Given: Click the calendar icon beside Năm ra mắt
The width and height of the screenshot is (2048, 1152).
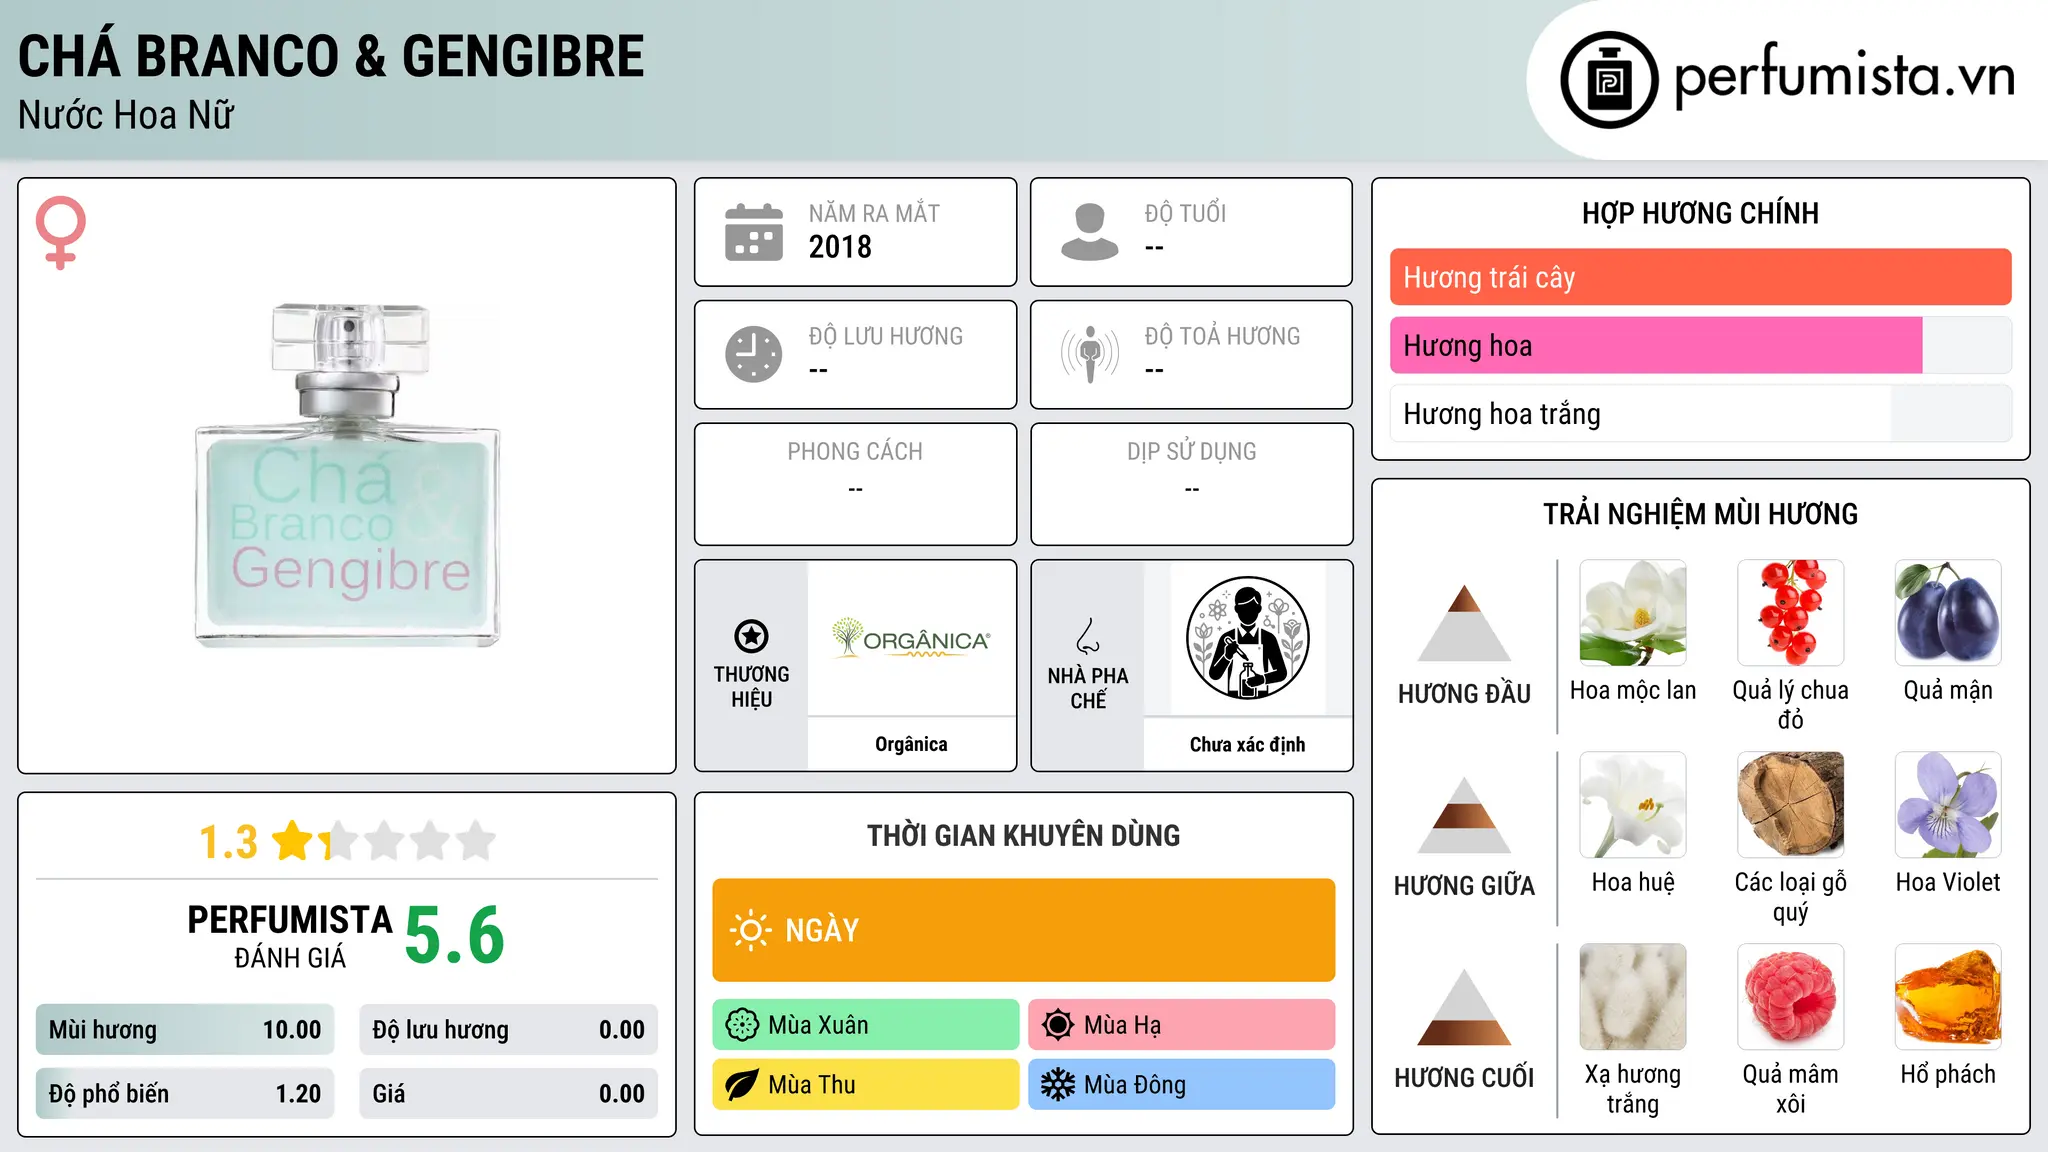Looking at the screenshot, I should [x=754, y=232].
